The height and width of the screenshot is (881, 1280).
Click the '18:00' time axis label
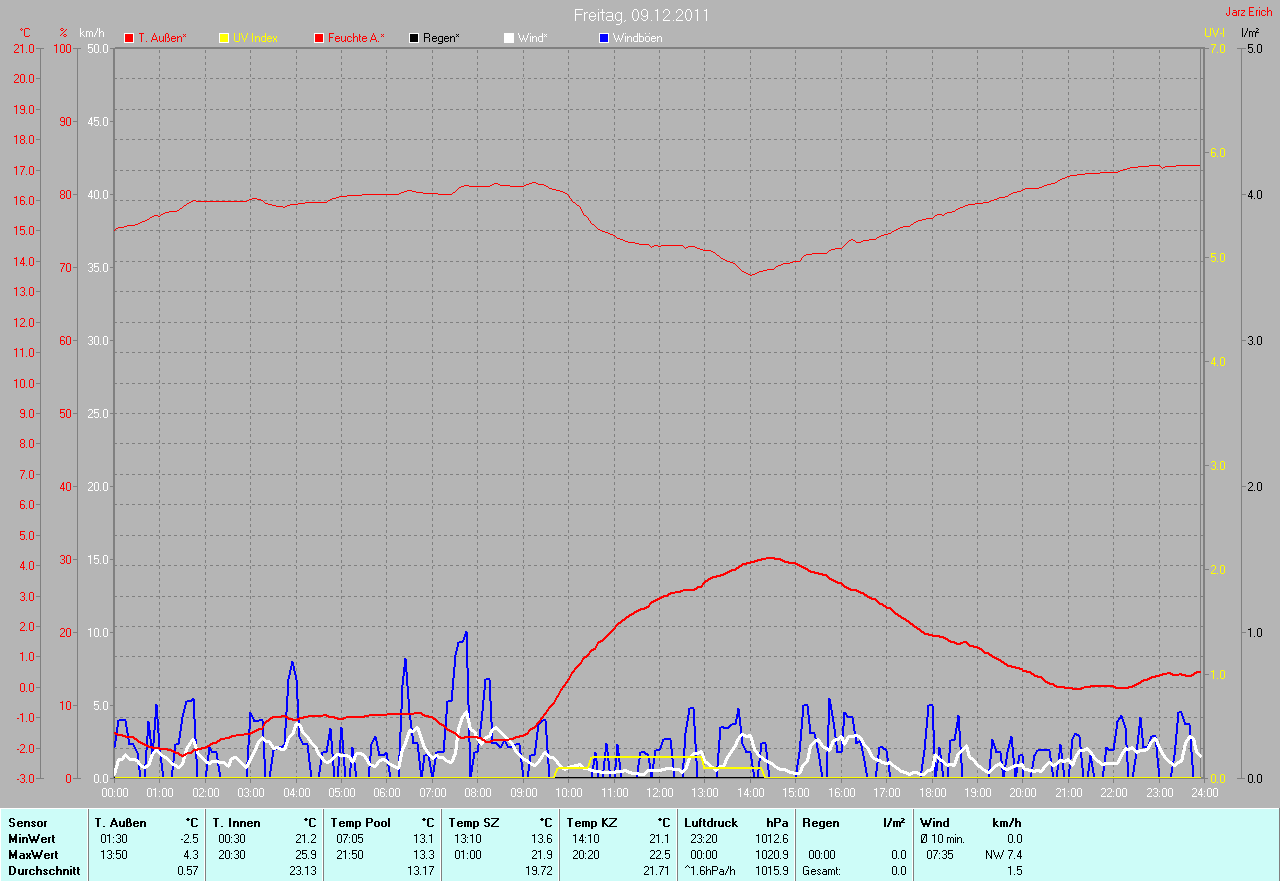[x=932, y=792]
